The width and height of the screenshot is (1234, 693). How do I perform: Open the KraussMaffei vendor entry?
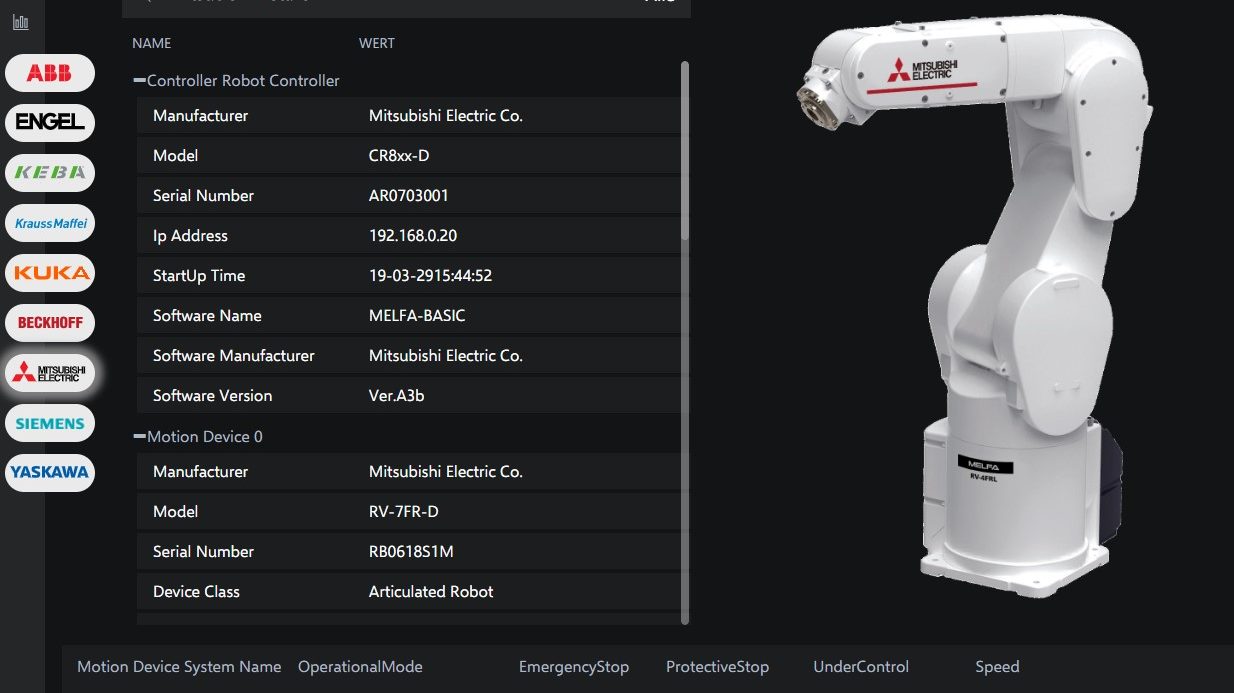[x=49, y=222]
